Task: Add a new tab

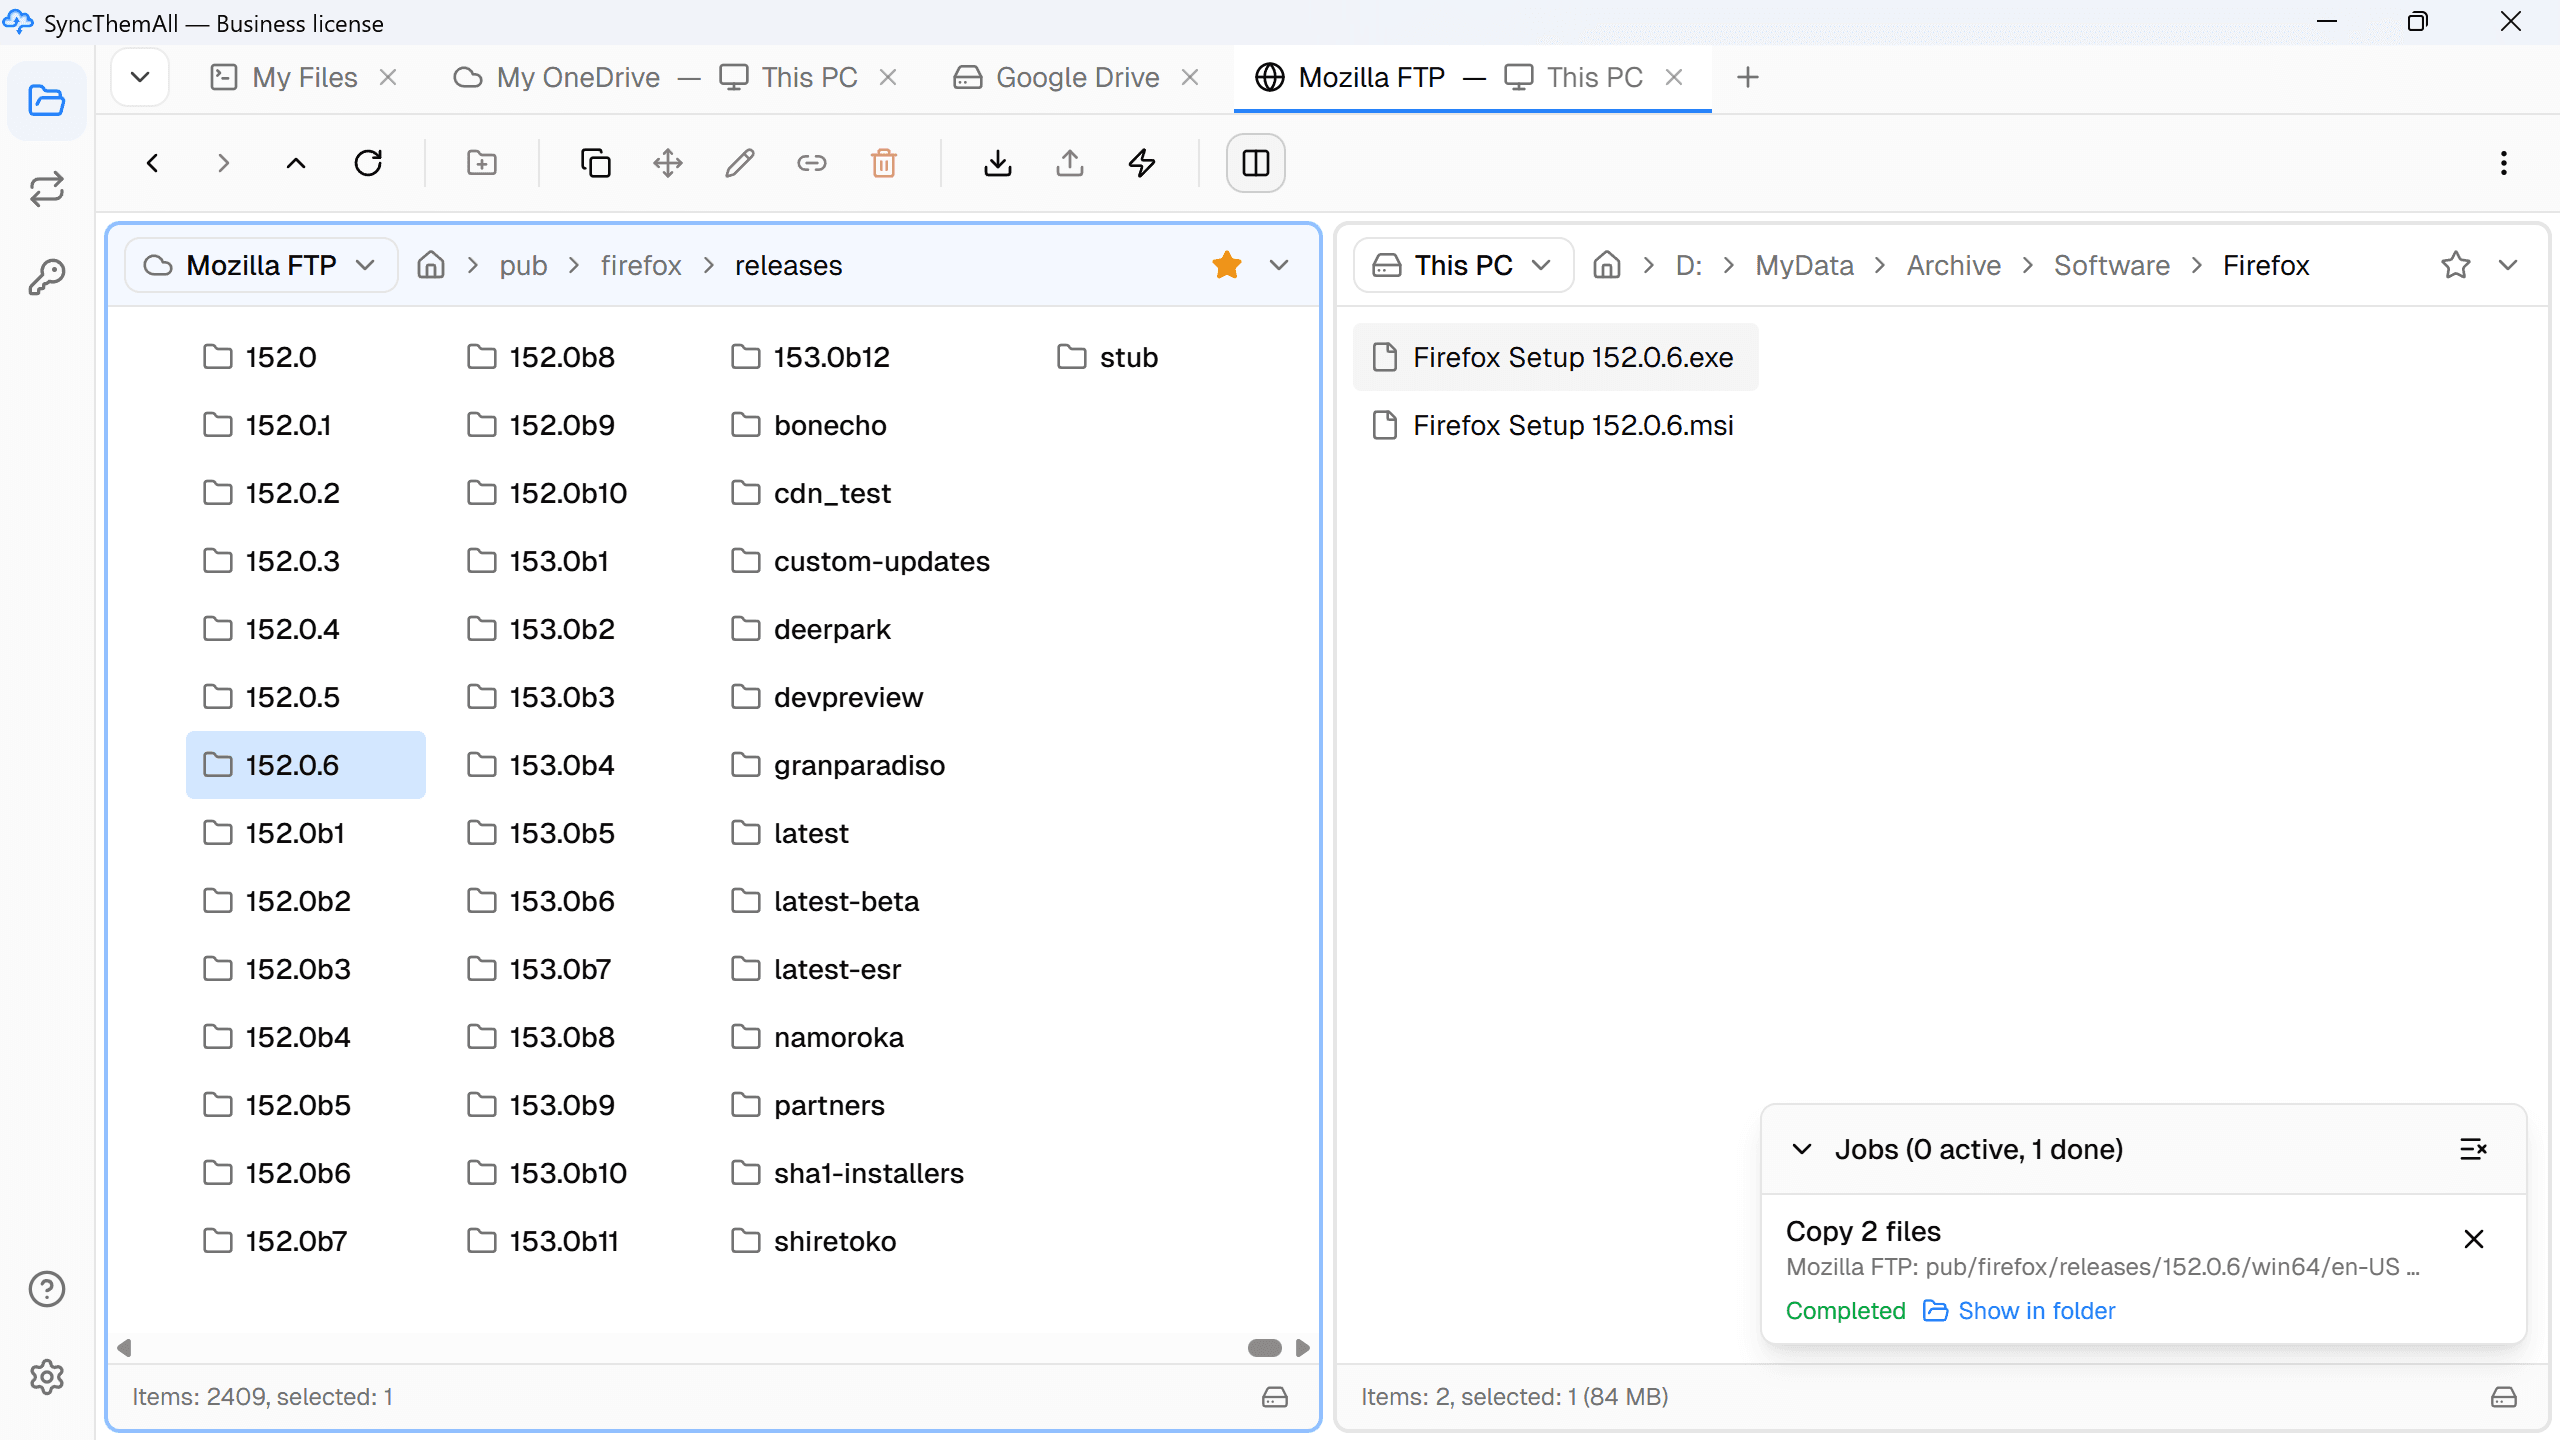Action: tap(1748, 77)
